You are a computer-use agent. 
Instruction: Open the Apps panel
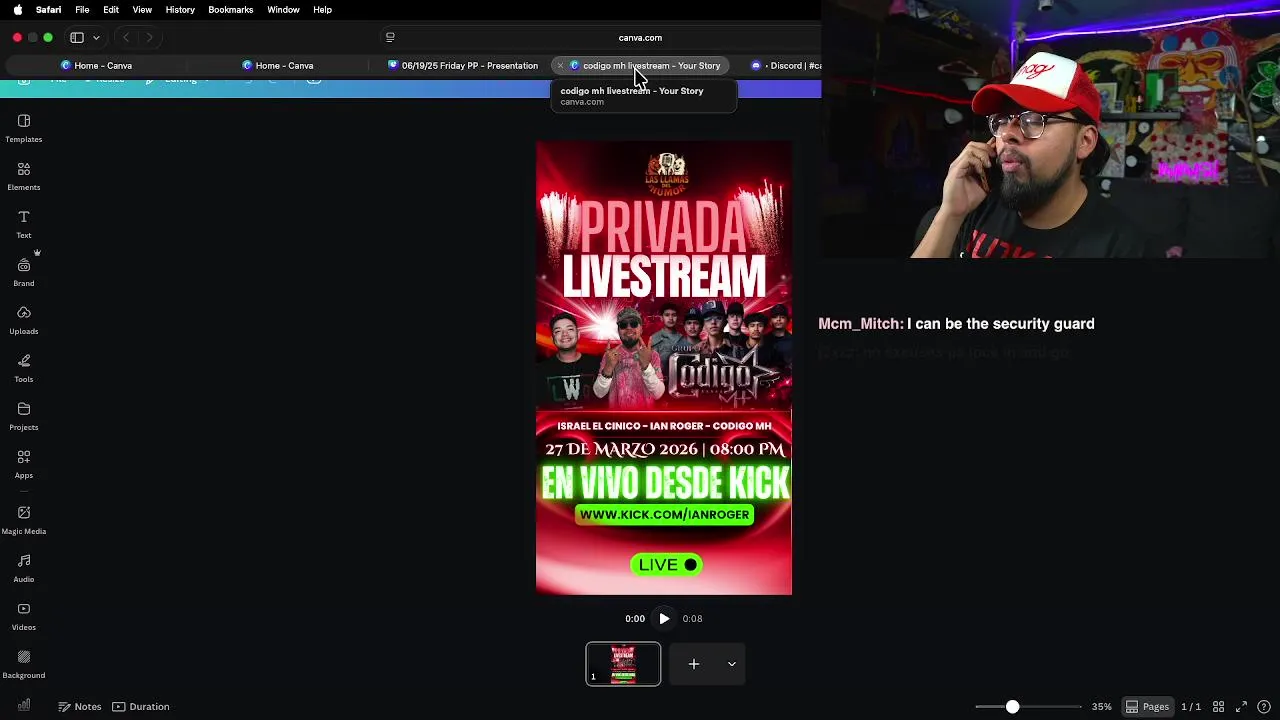24,464
